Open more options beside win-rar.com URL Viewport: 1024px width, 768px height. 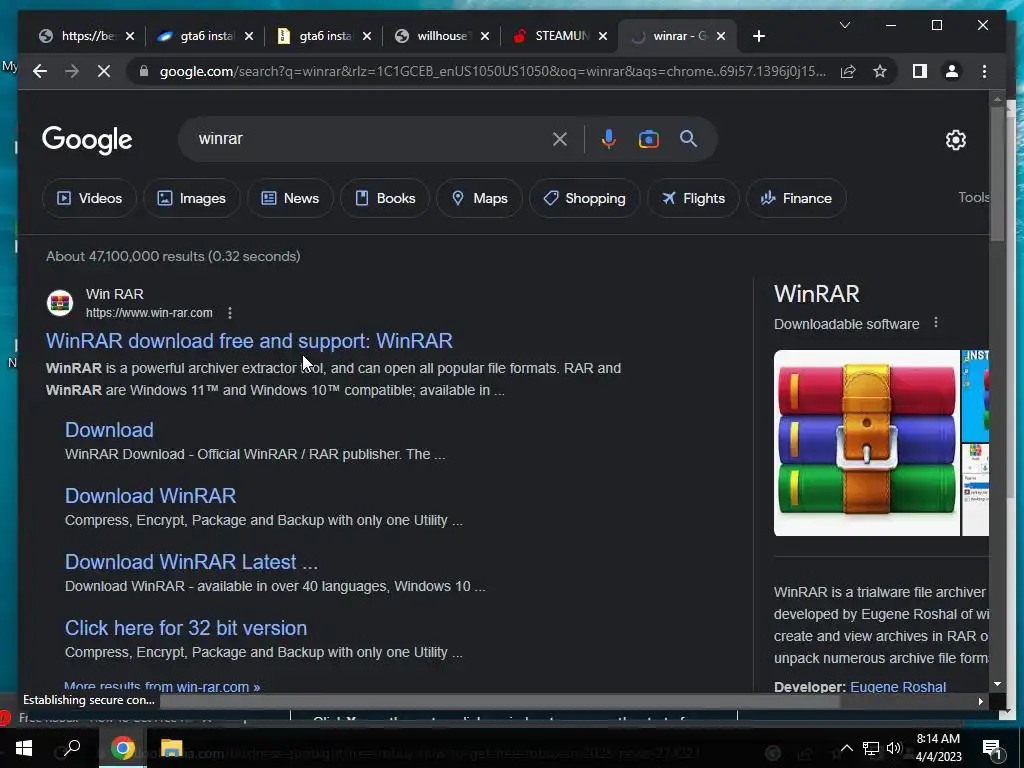pos(229,313)
